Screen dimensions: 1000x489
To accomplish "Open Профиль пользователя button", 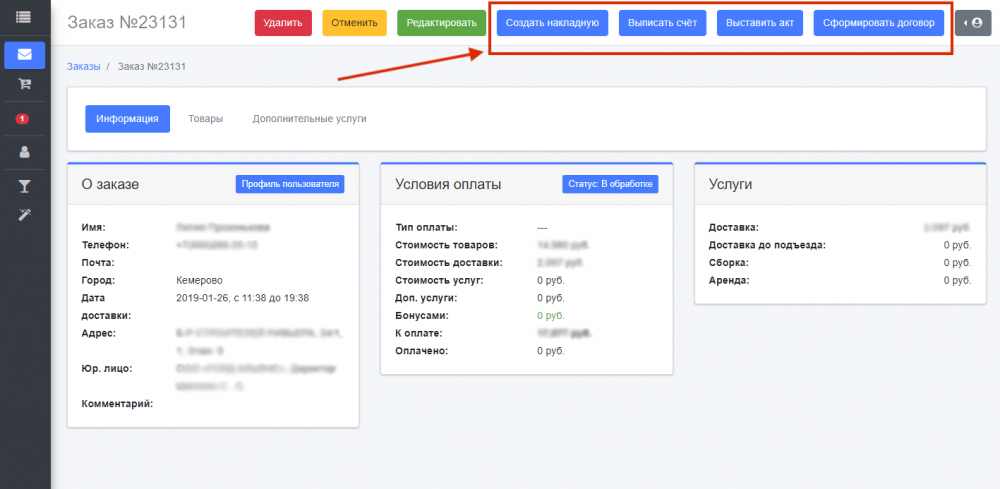I will pyautogui.click(x=290, y=184).
